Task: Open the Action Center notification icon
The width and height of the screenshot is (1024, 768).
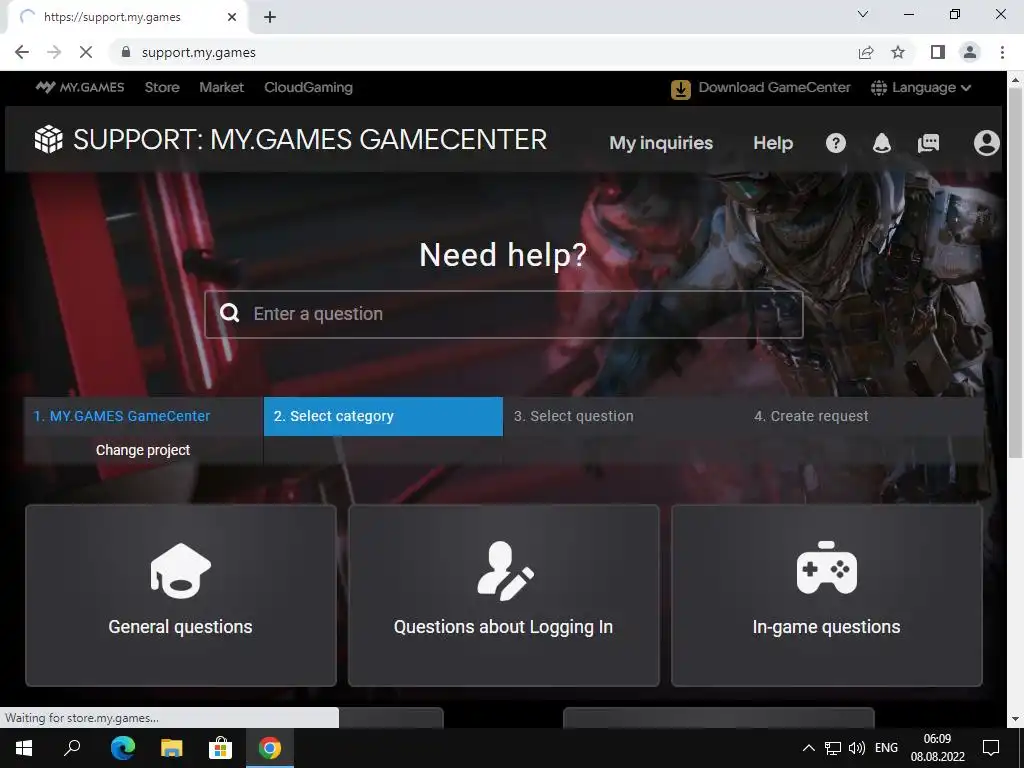Action: tap(991, 748)
